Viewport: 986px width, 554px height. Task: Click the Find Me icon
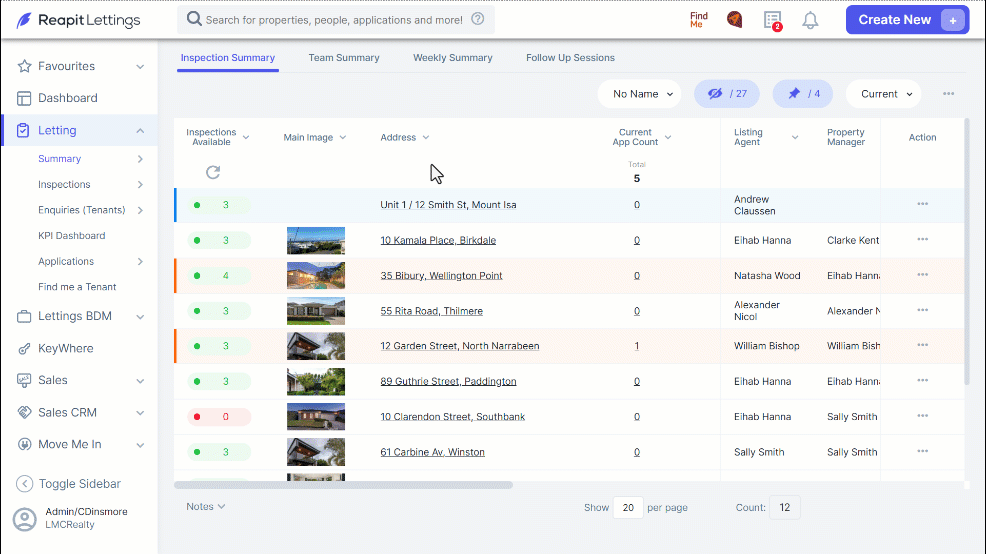pyautogui.click(x=699, y=19)
